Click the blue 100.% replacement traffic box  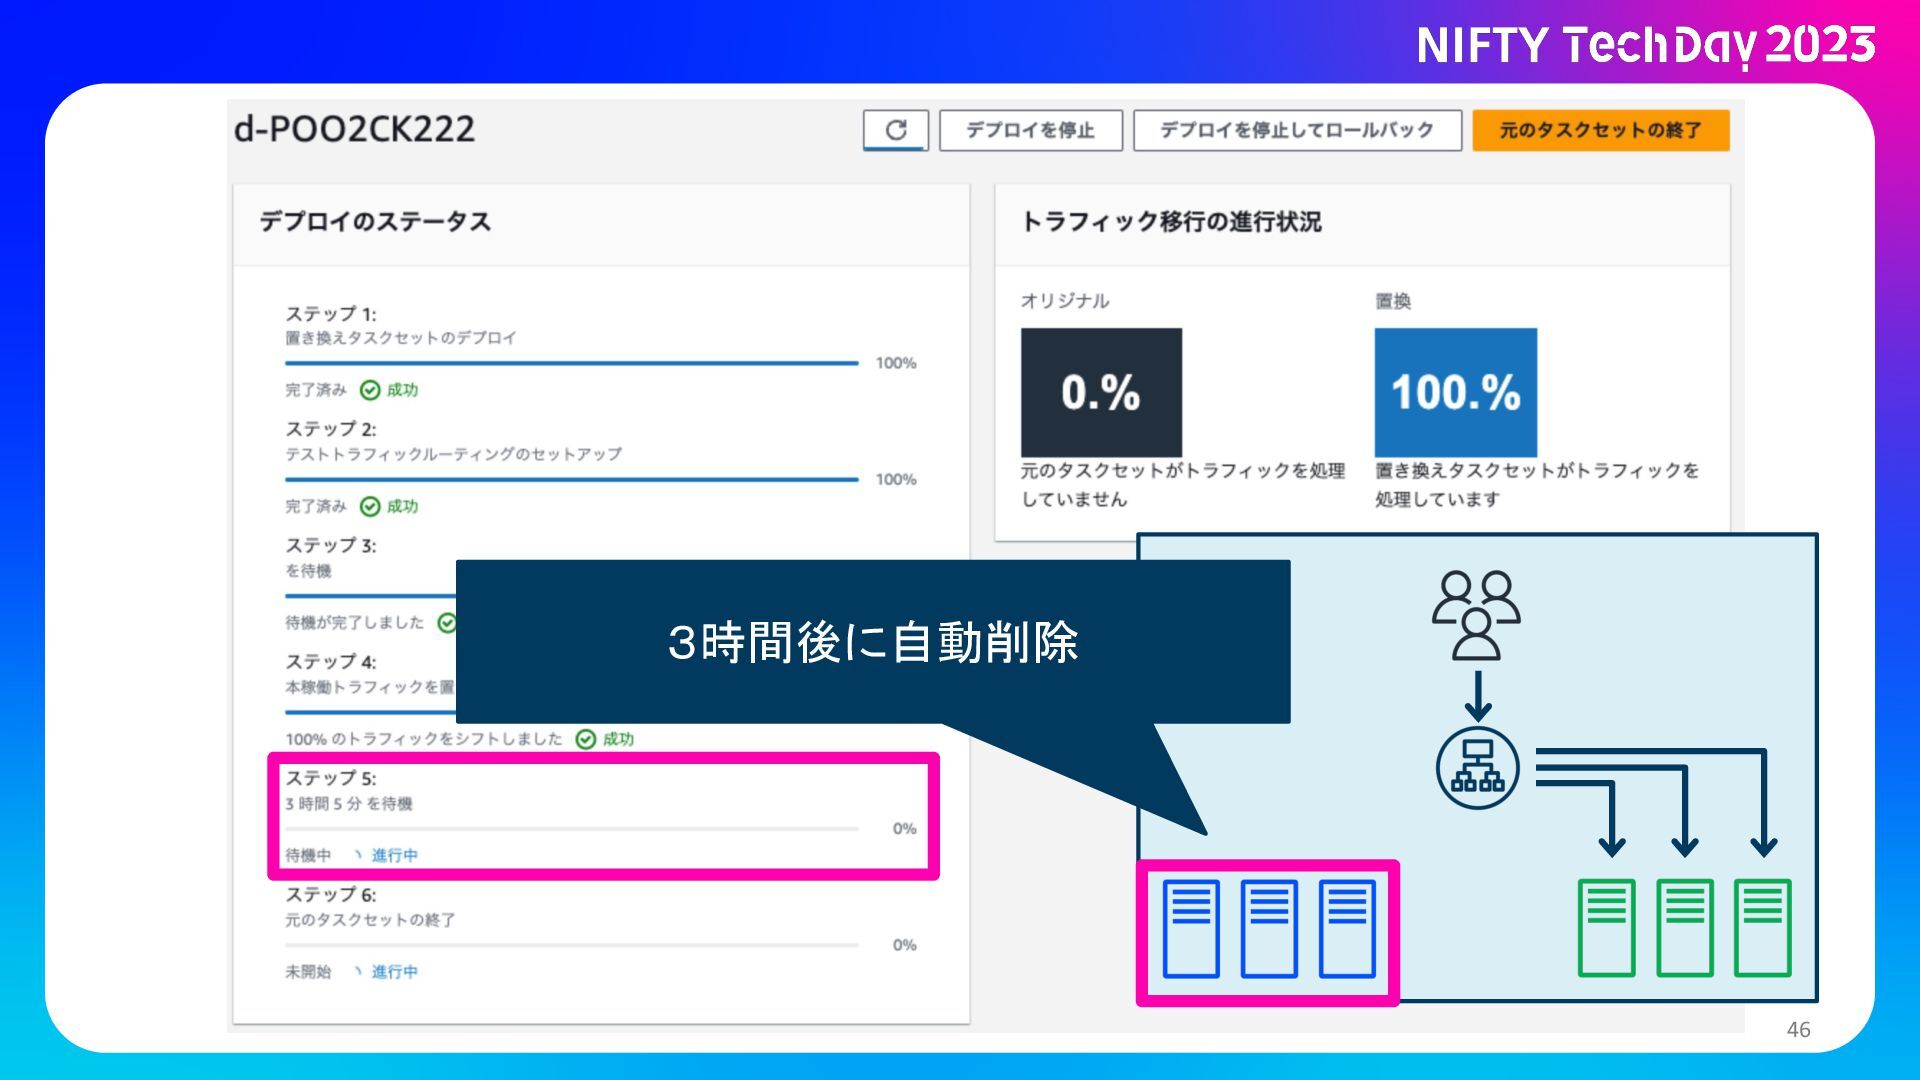[x=1455, y=392]
